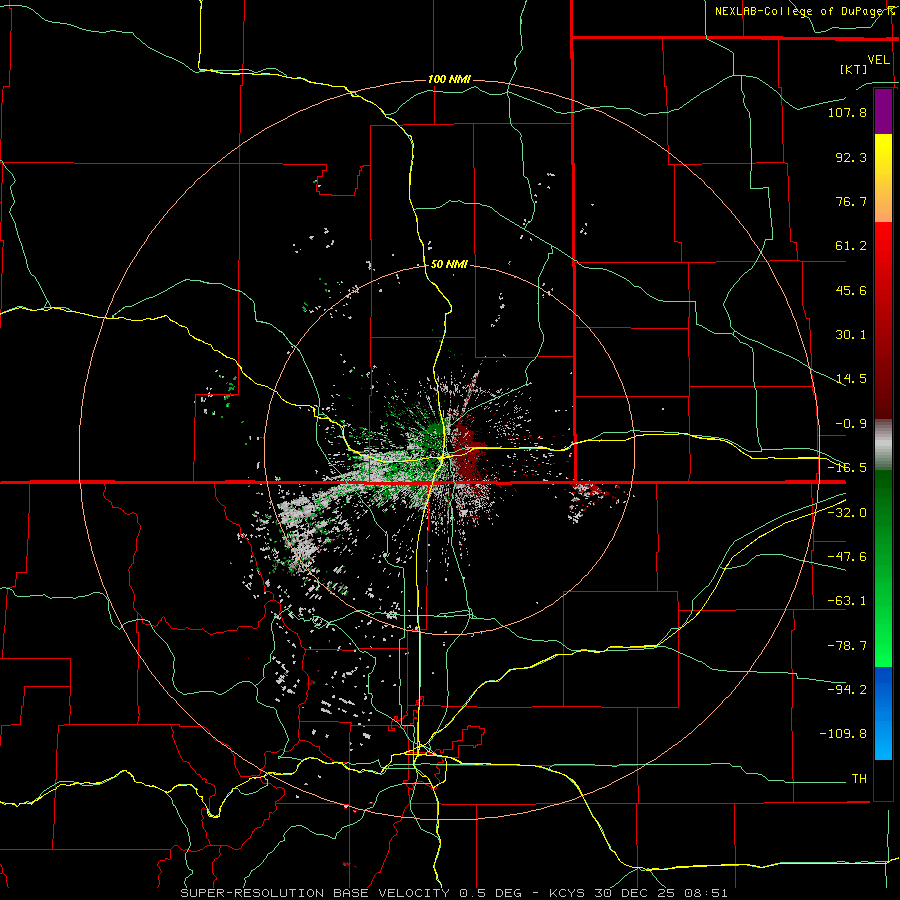
Task: Pick the red segment of the velocity color bar
Action: click(x=883, y=320)
